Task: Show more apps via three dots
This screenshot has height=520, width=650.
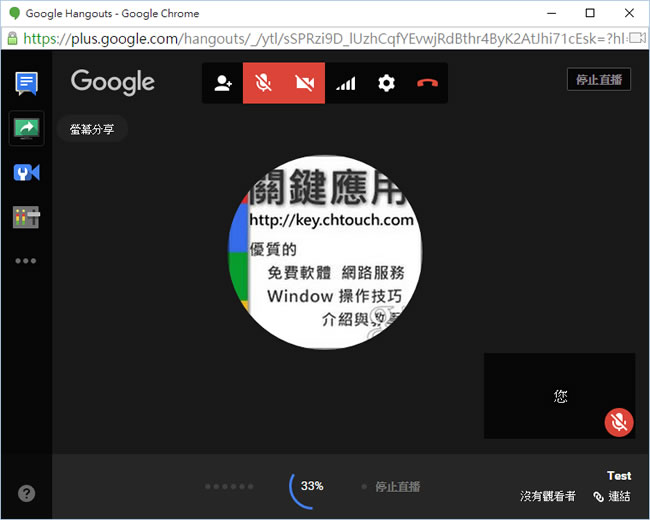Action: (26, 261)
